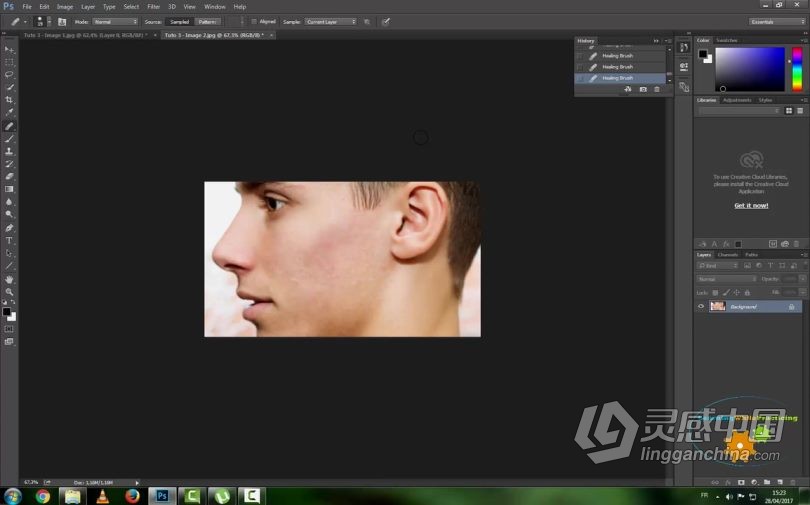Select the Horizontal Type tool
Viewport: 810px width, 505px height.
point(9,241)
